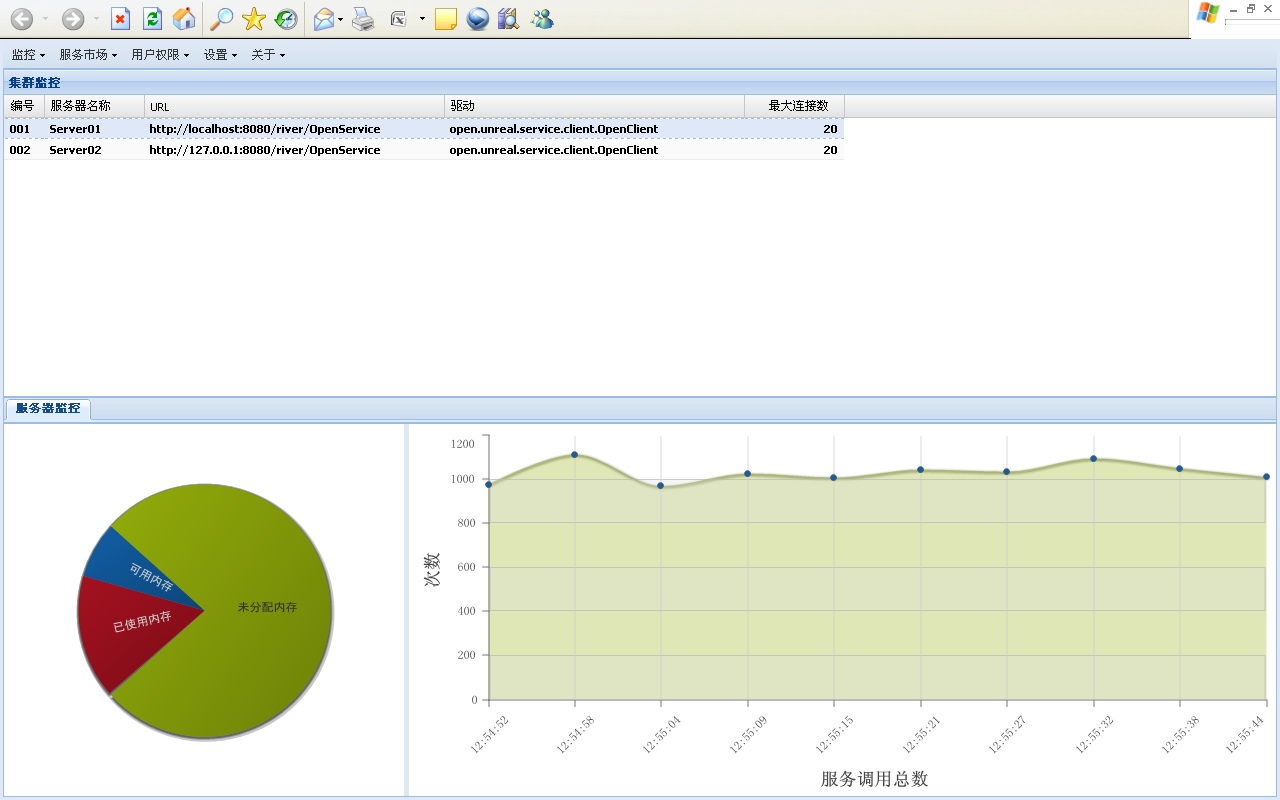Click the chart data point at 12:55:32
The height and width of the screenshot is (800, 1280).
point(1093,459)
